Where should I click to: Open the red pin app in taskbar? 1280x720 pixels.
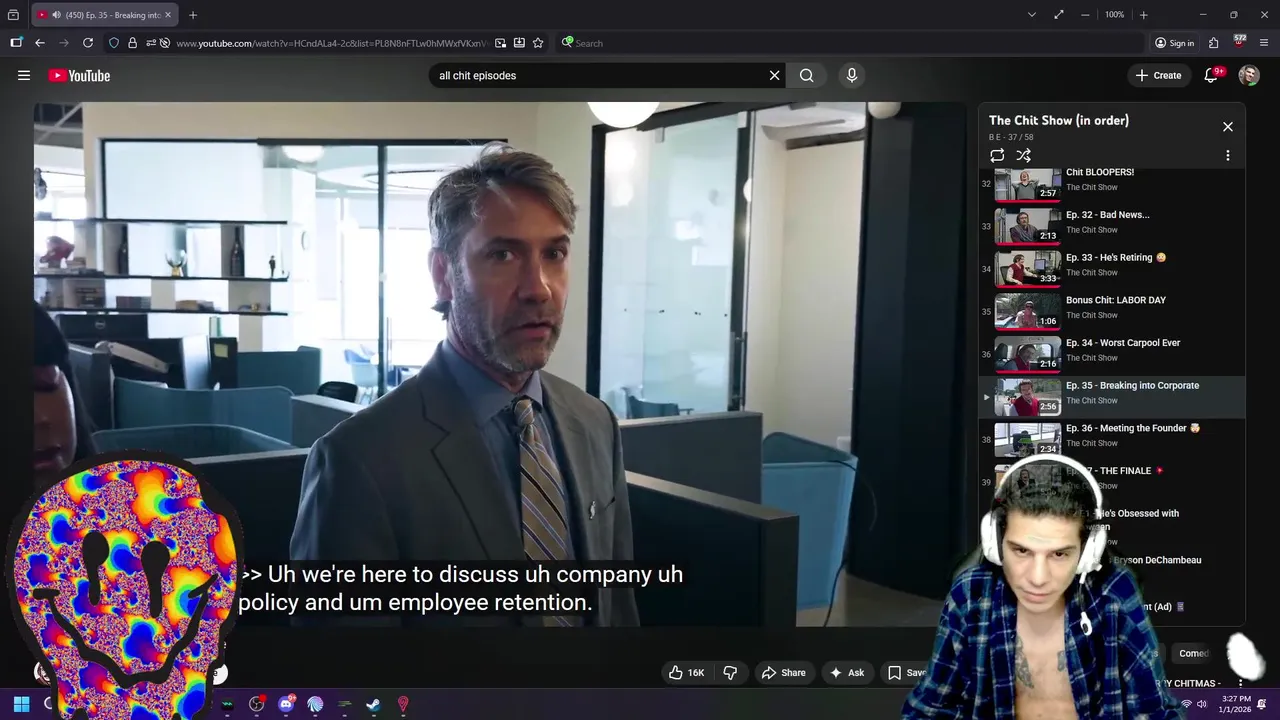click(x=403, y=704)
